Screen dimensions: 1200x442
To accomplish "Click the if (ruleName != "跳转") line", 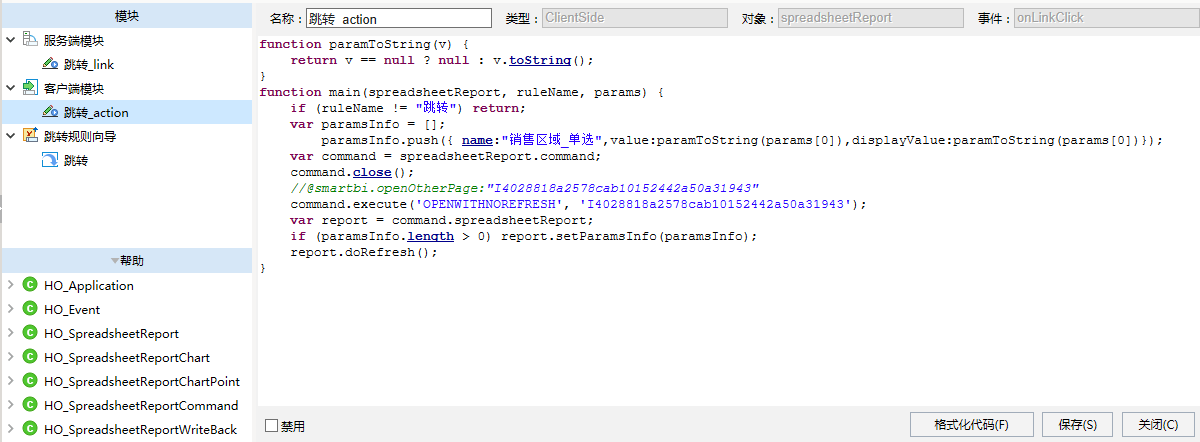I will click(408, 108).
